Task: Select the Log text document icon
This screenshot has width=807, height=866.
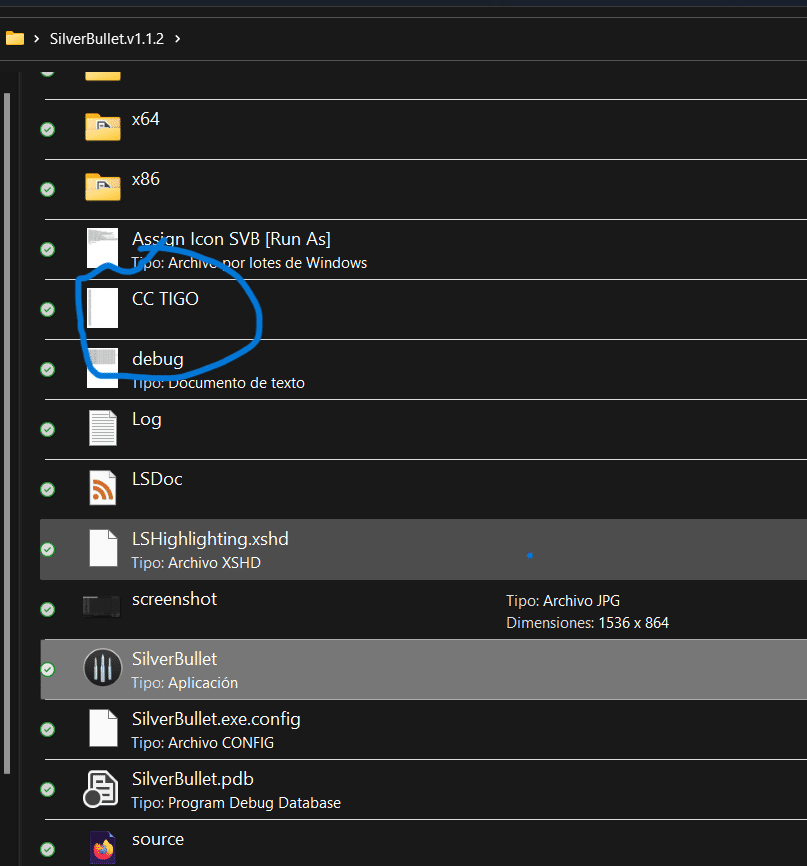Action: (x=103, y=427)
